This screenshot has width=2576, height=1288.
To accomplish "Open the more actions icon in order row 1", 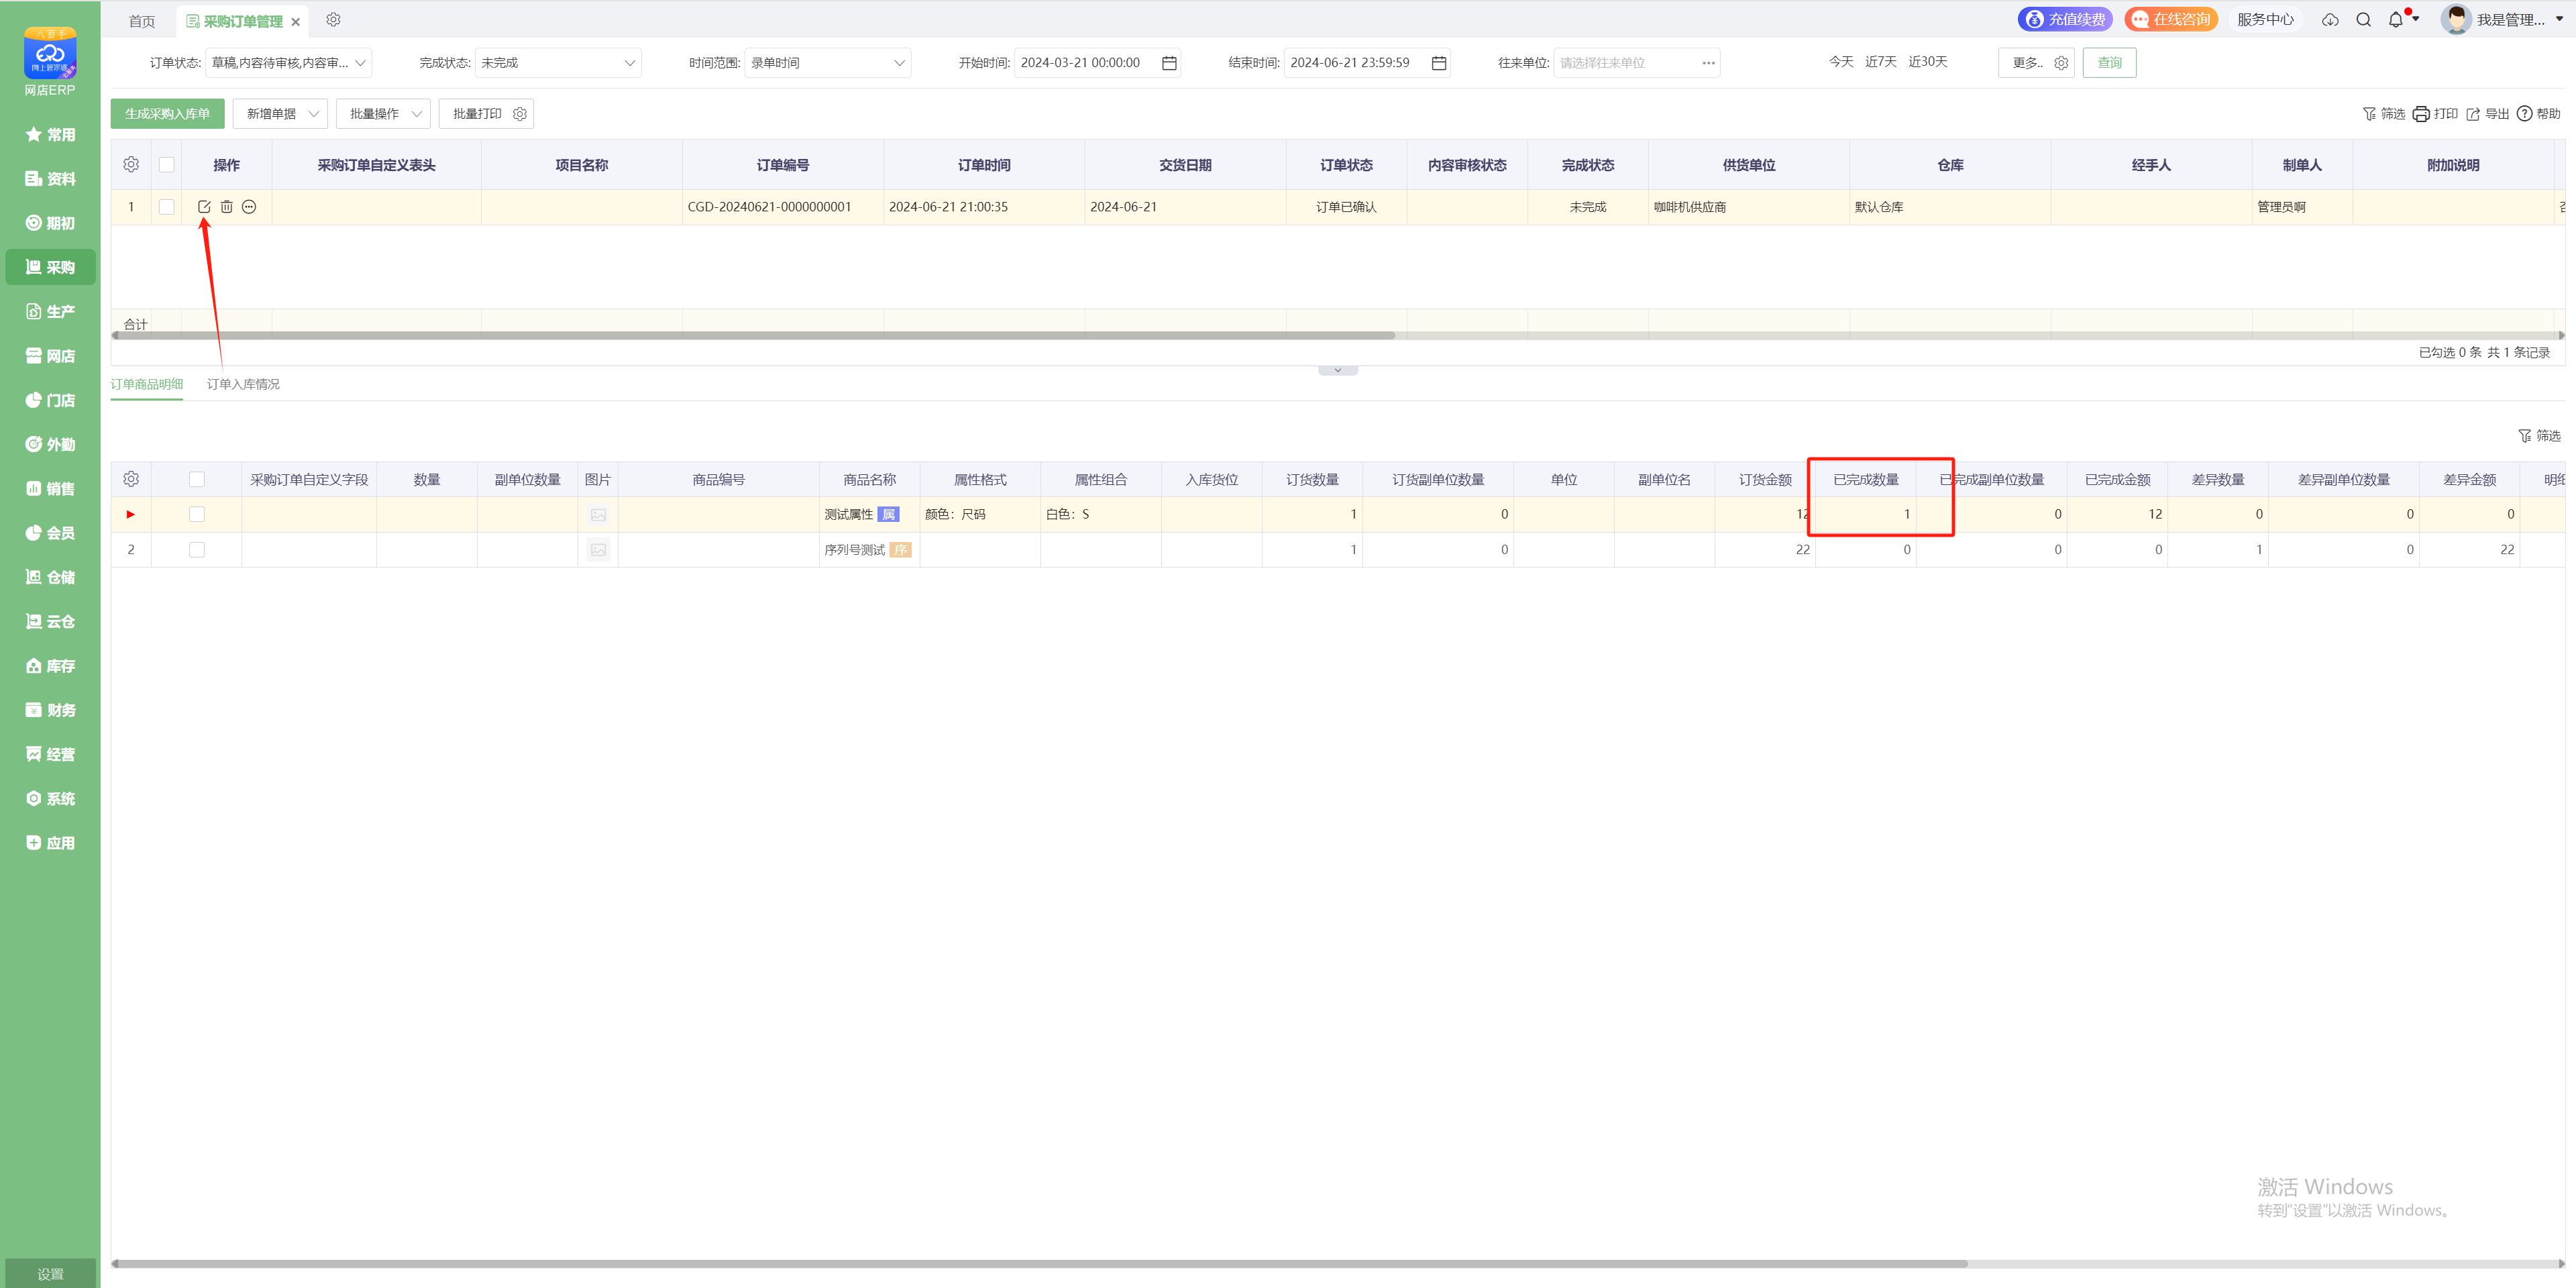I will [249, 207].
